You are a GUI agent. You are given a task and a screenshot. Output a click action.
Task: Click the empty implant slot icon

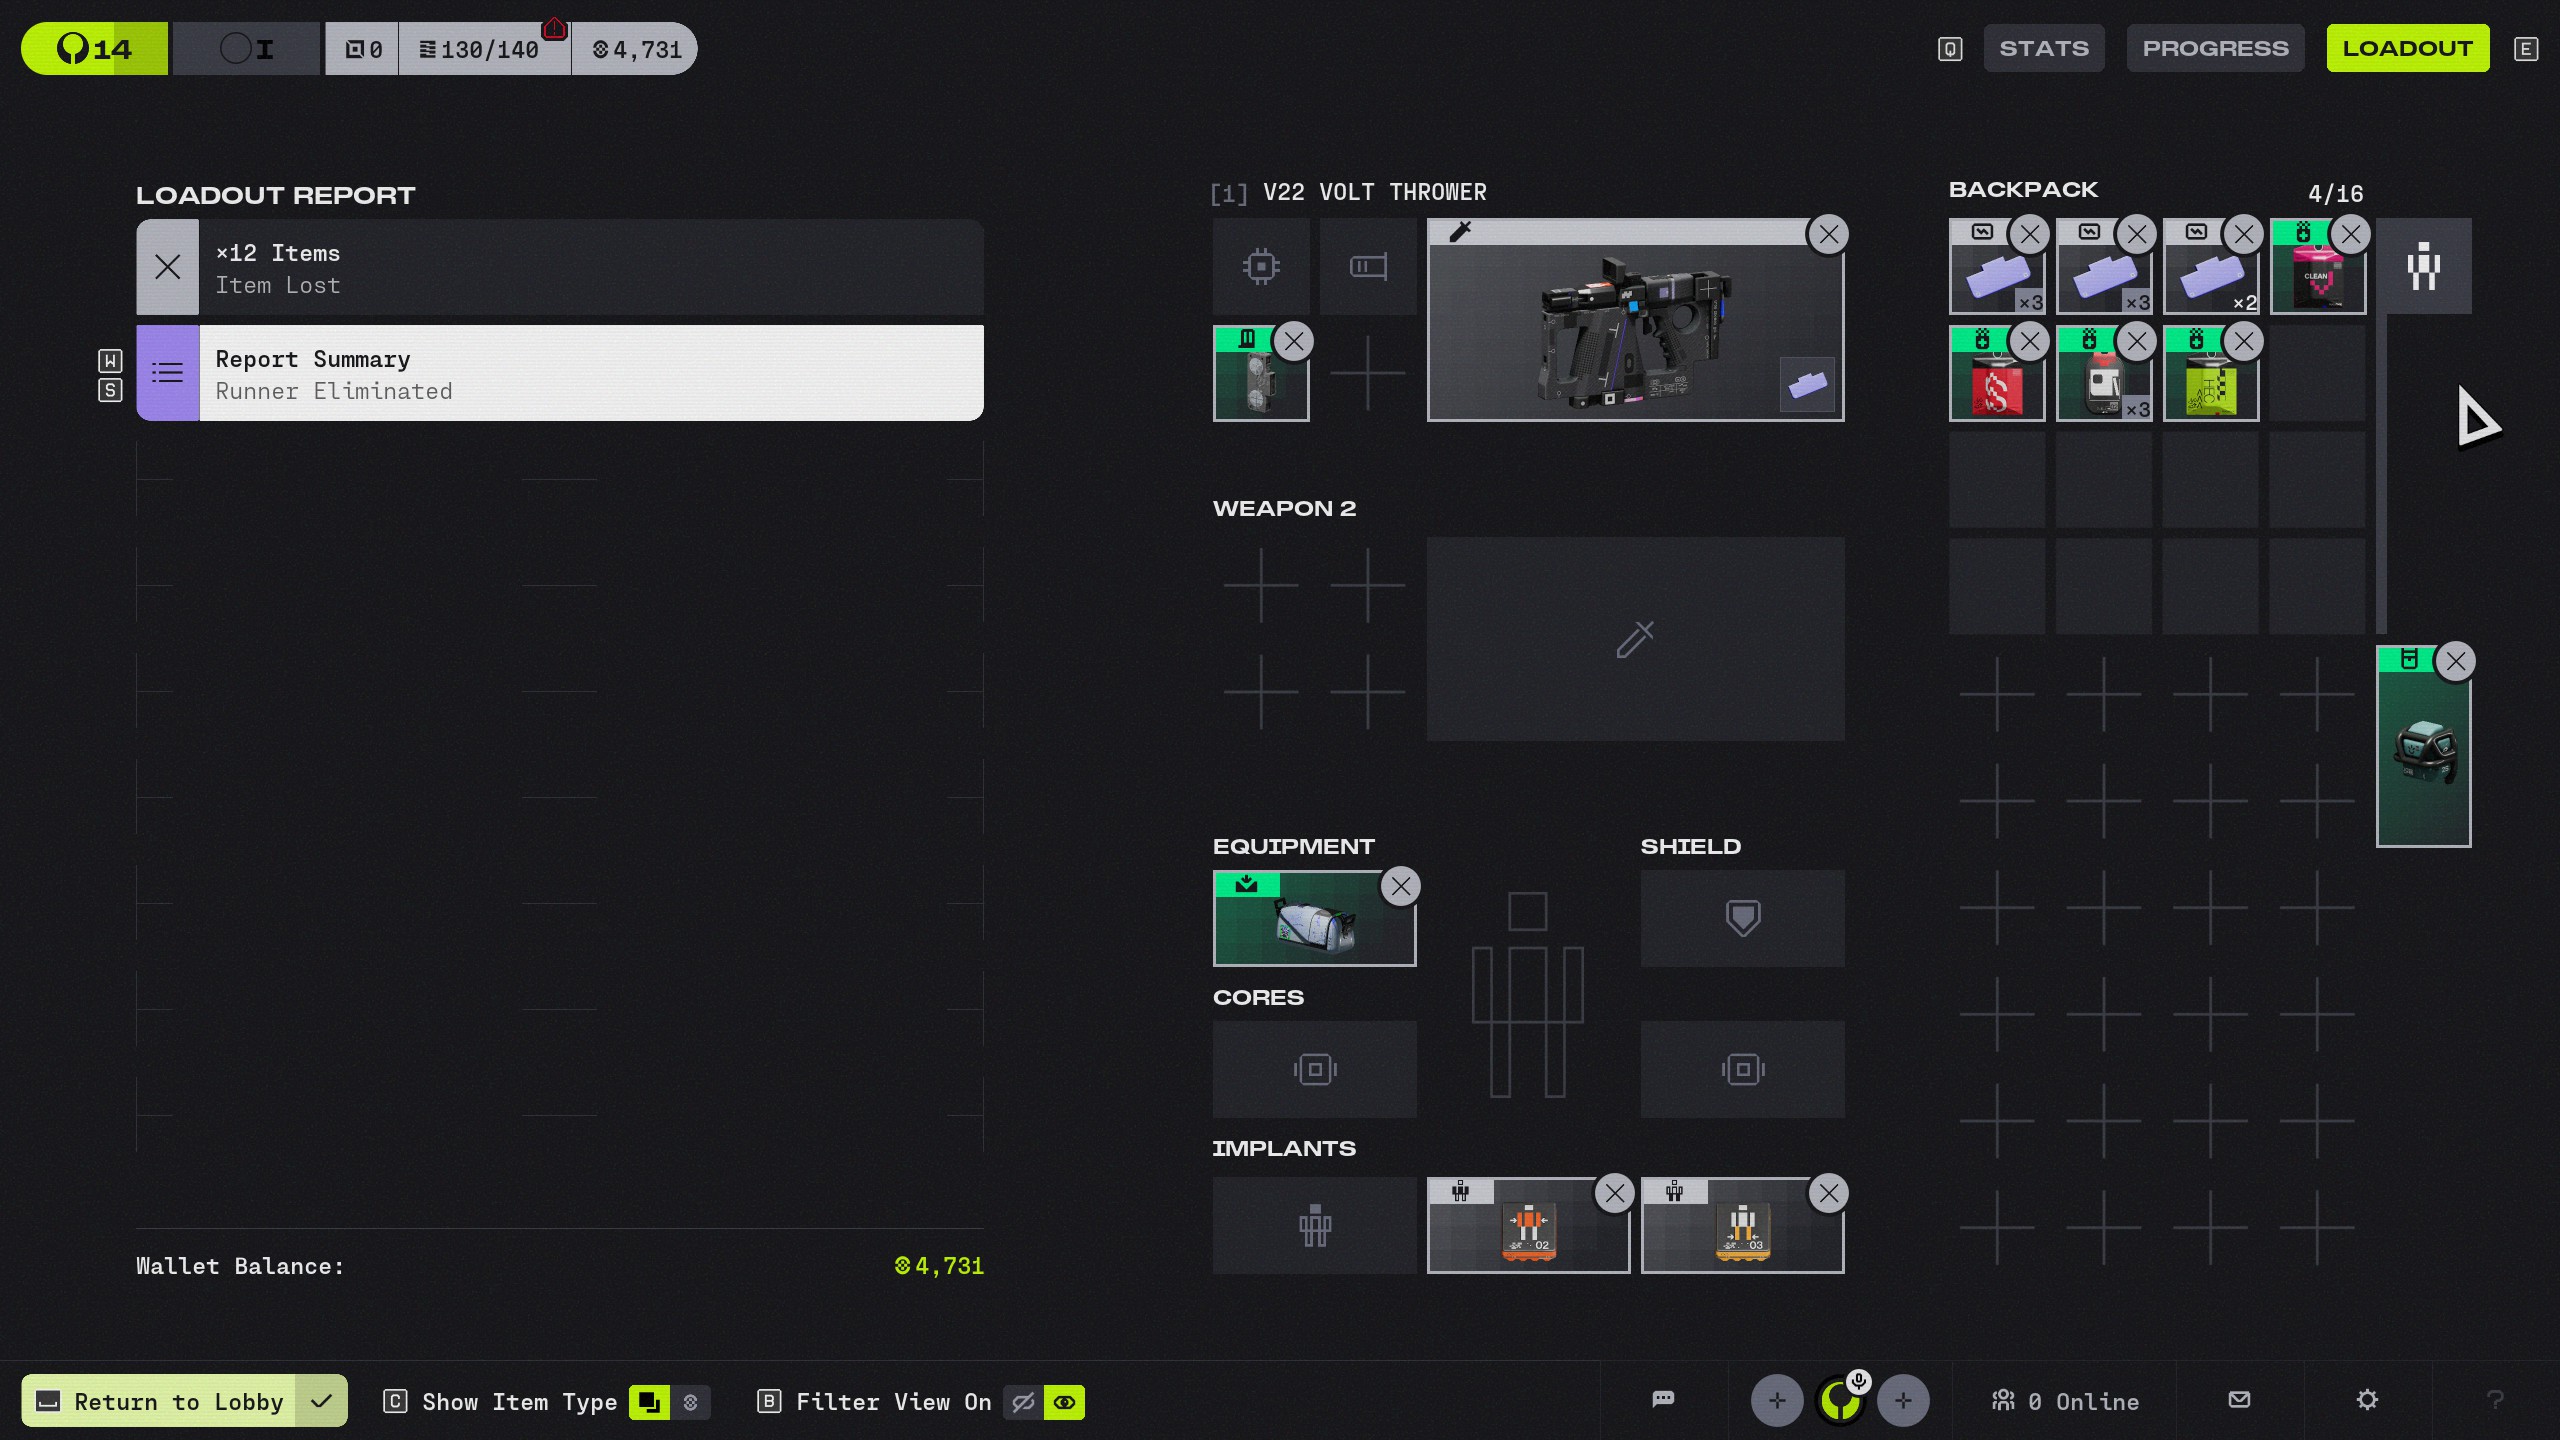coord(1314,1225)
